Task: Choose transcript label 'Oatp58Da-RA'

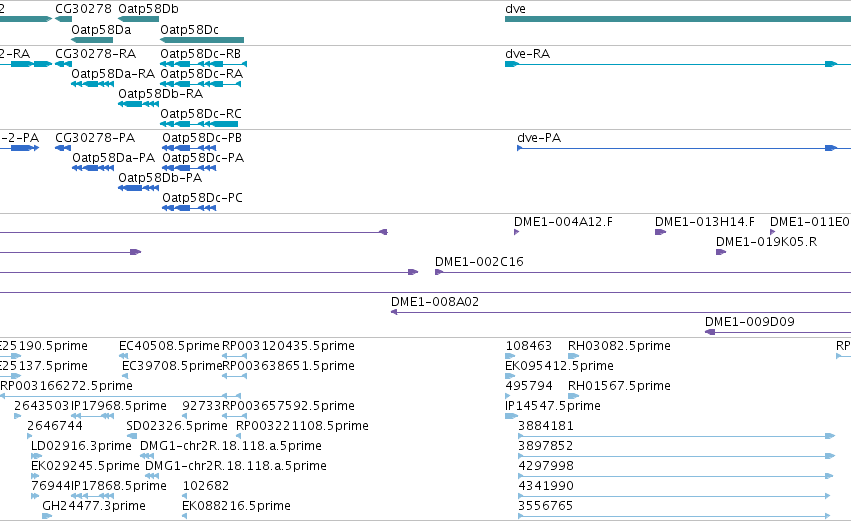Action: (x=113, y=74)
